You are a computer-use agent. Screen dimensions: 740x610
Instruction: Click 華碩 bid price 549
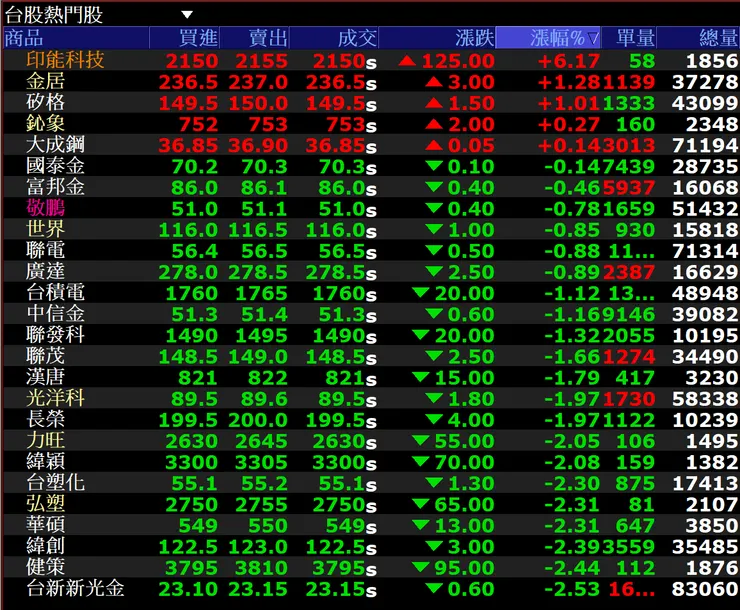point(198,526)
